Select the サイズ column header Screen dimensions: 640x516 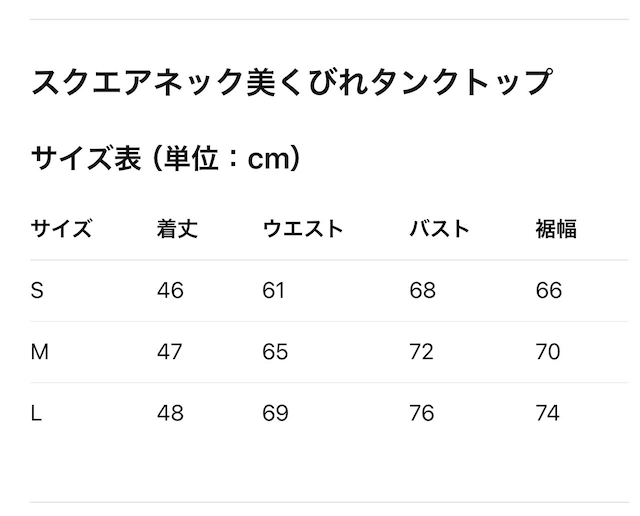61,229
